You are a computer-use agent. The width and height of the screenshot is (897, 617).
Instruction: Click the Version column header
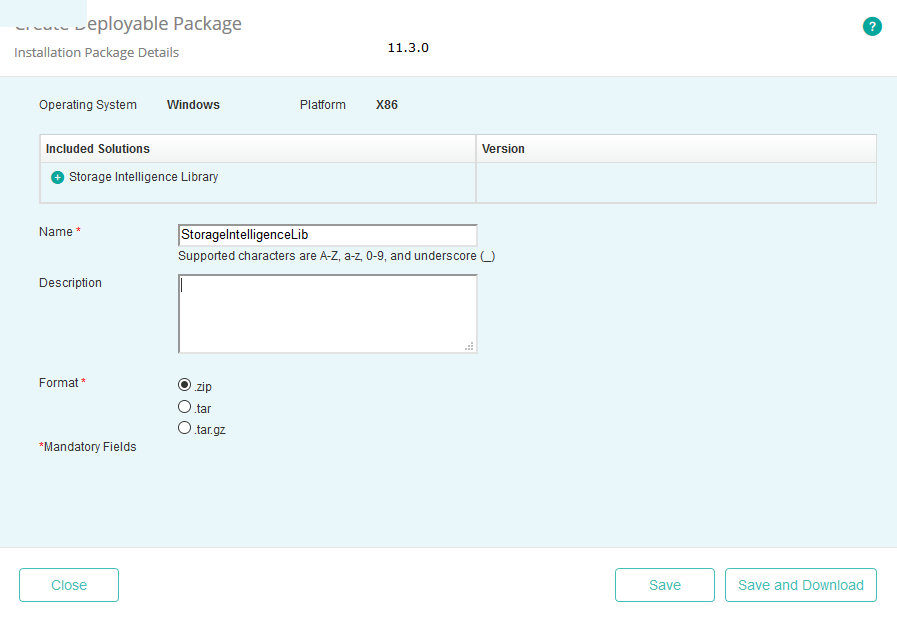point(503,148)
